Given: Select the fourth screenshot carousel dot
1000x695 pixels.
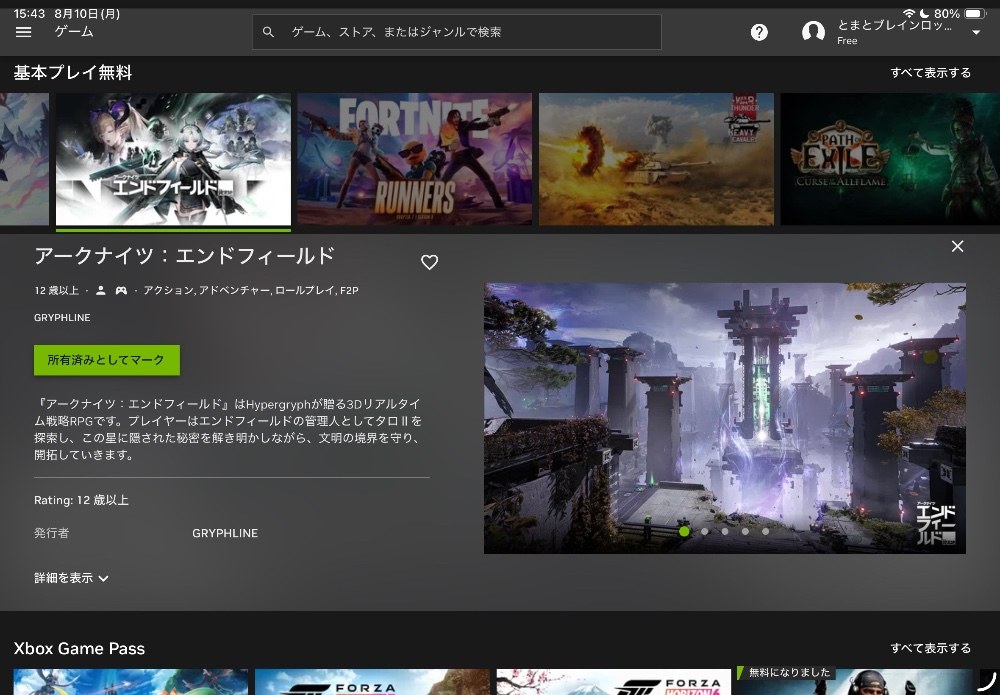Looking at the screenshot, I should pyautogui.click(x=746, y=531).
